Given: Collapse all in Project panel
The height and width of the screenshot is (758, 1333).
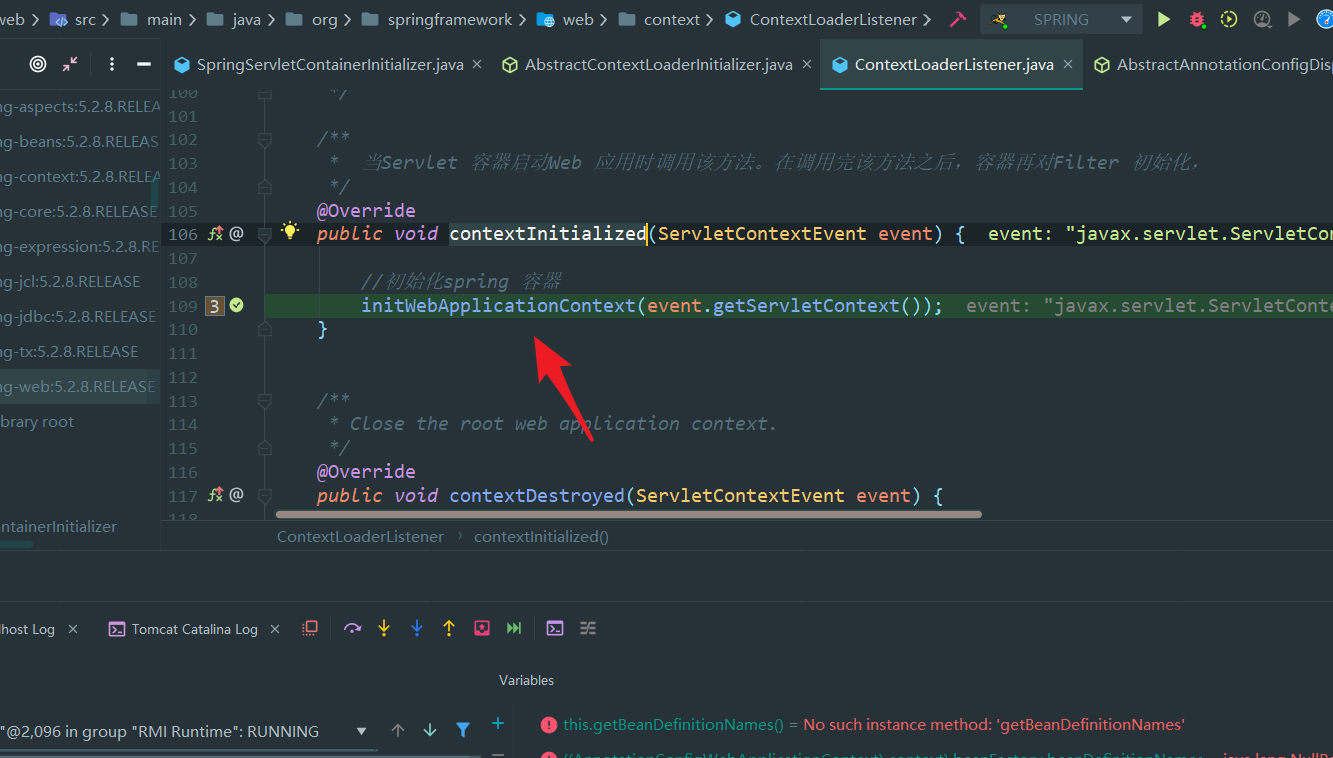Looking at the screenshot, I should tap(70, 64).
